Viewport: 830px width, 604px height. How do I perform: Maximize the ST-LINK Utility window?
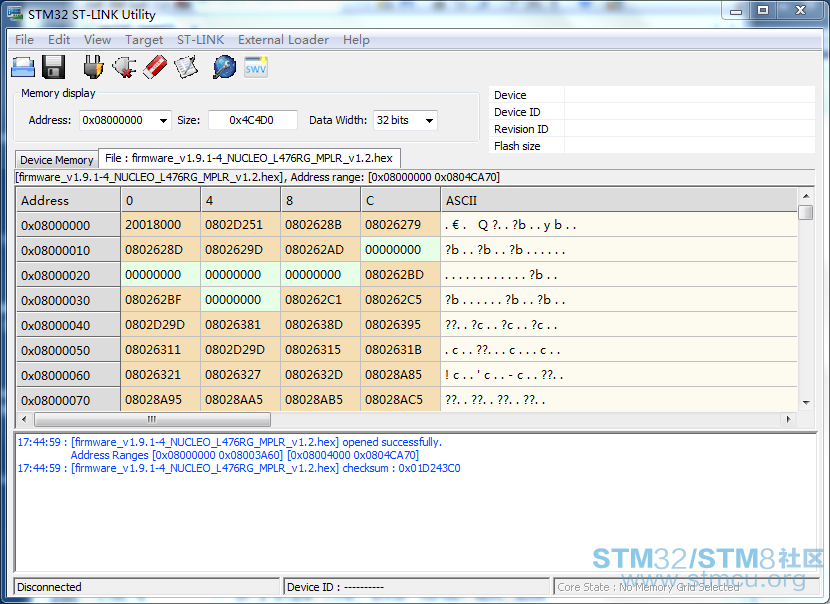click(763, 11)
